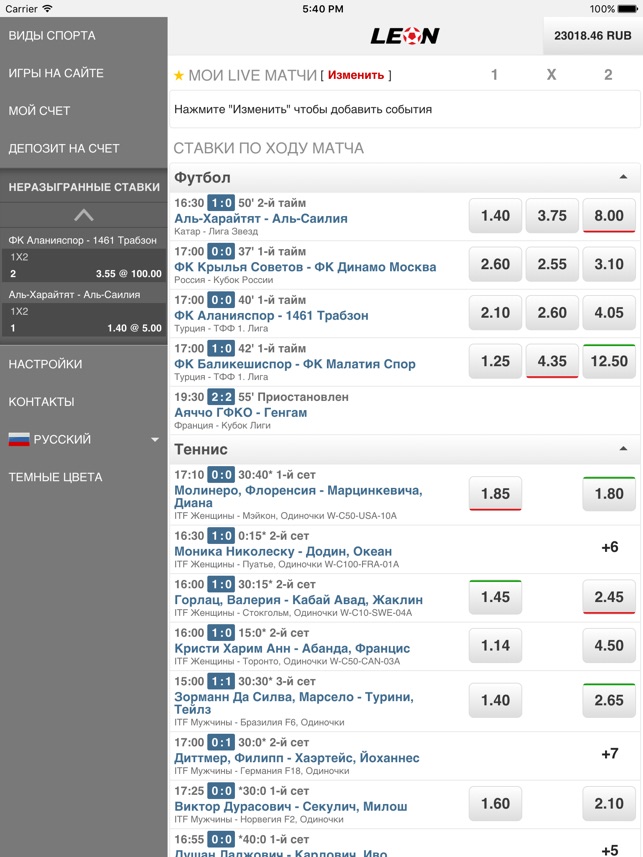
Task: Click the Изменить link
Action: coord(356,75)
